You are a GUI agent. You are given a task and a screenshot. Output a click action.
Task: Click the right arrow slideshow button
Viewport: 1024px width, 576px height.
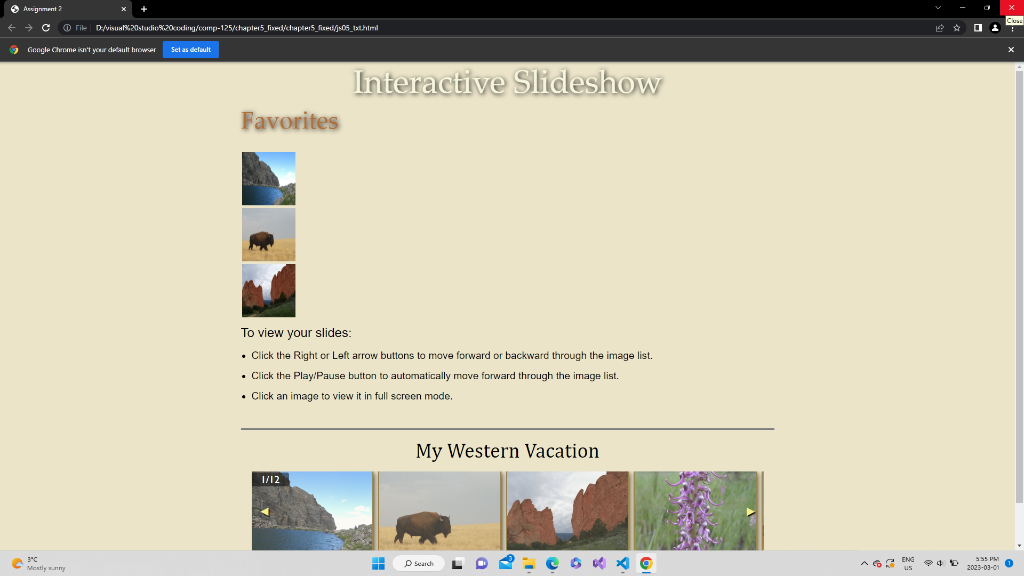point(750,512)
